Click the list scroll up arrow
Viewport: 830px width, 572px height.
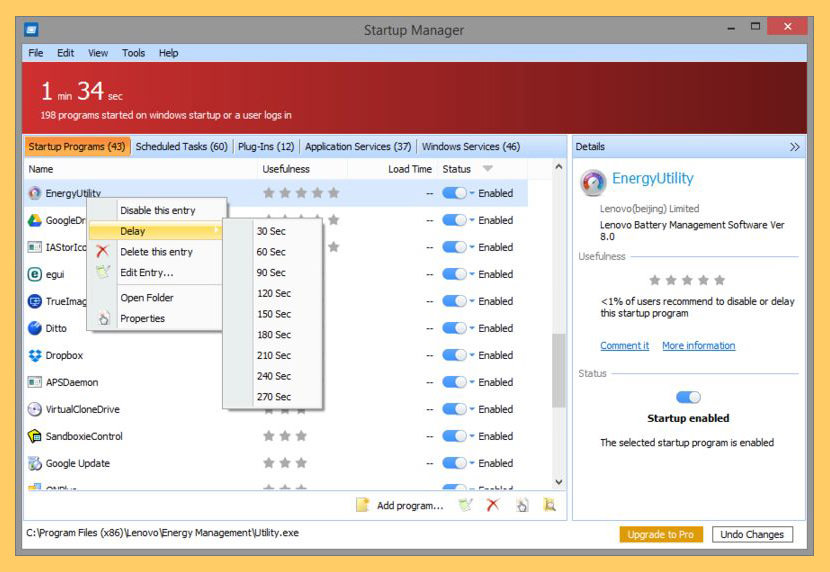(558, 167)
